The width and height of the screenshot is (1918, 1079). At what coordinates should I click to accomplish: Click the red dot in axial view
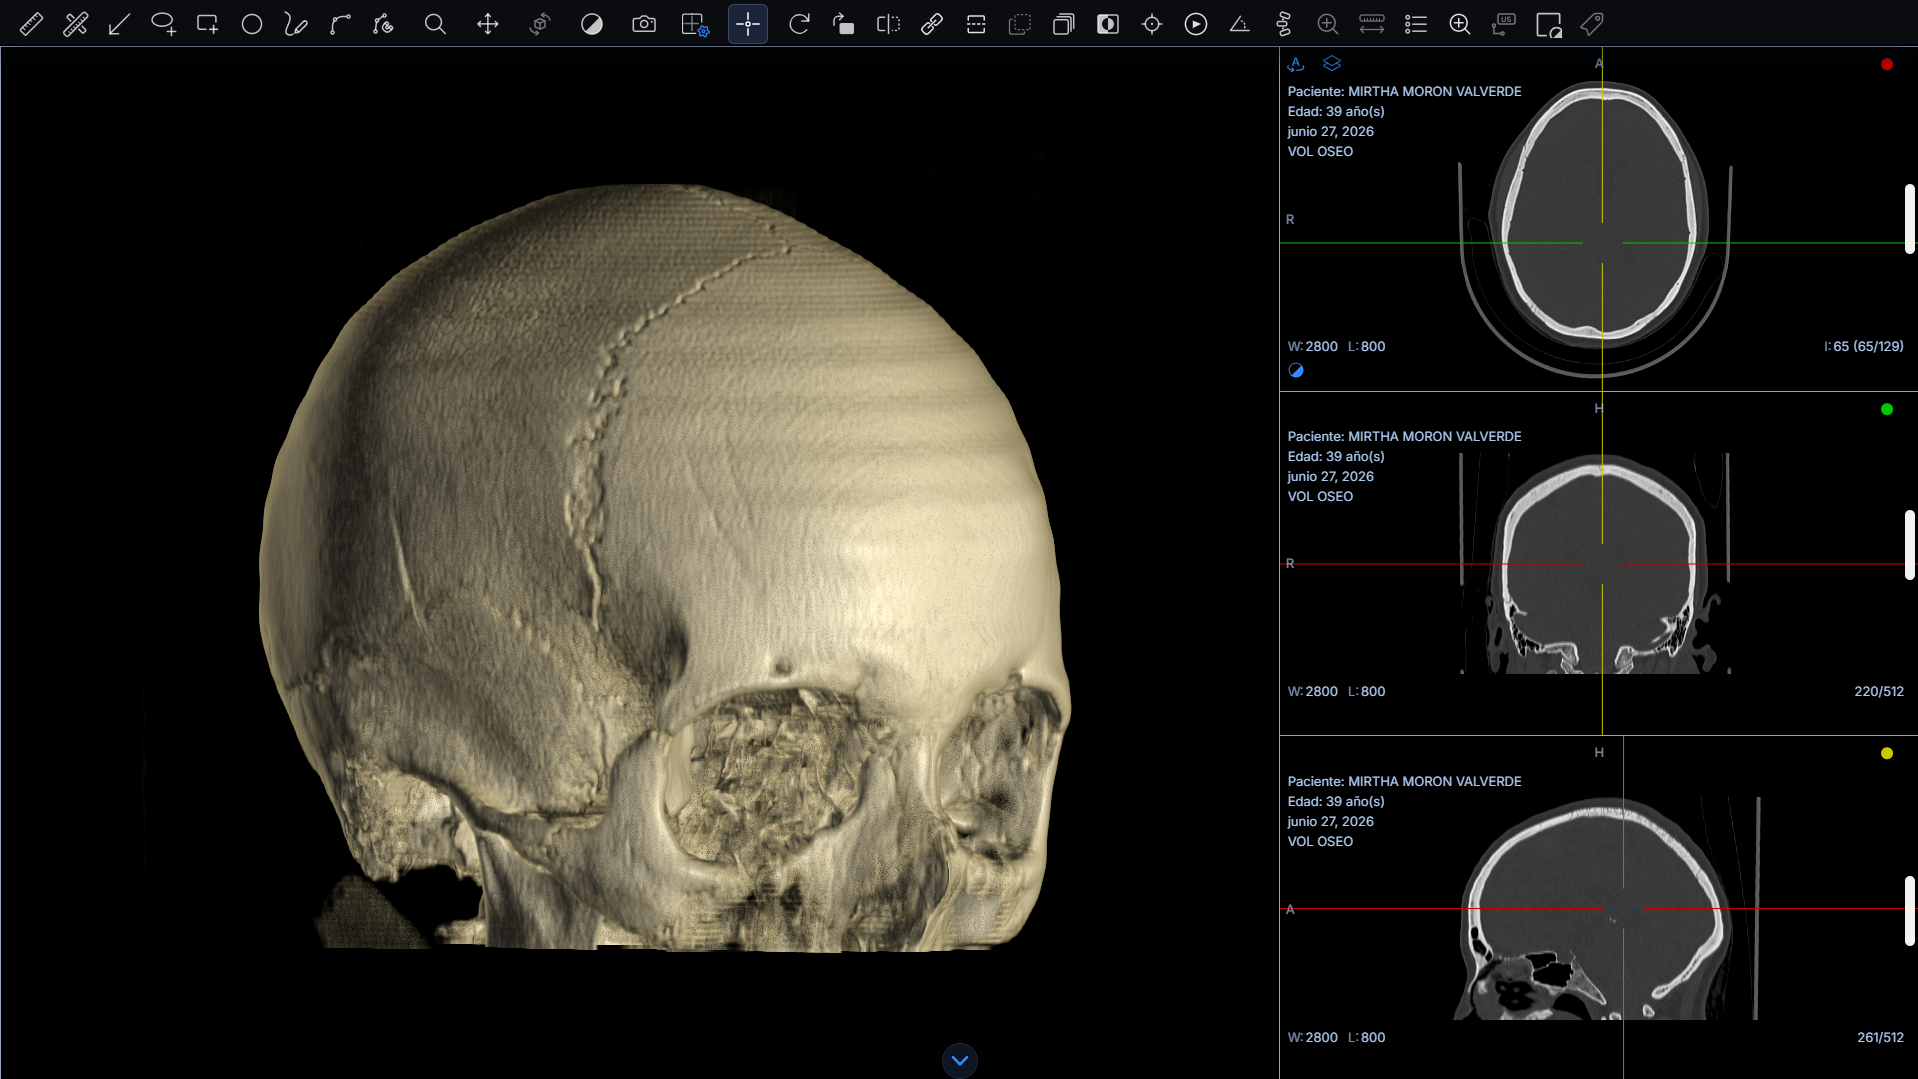1887,65
